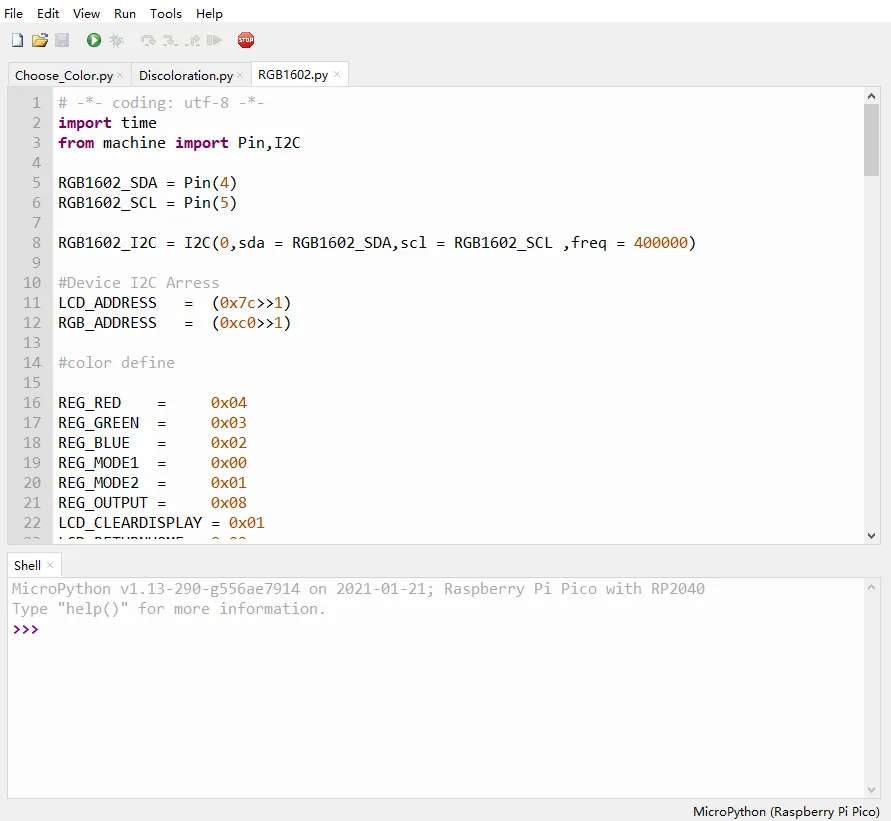Viewport: 891px width, 821px height.
Task: Select the RGB1602.py editor tab
Action: click(293, 75)
